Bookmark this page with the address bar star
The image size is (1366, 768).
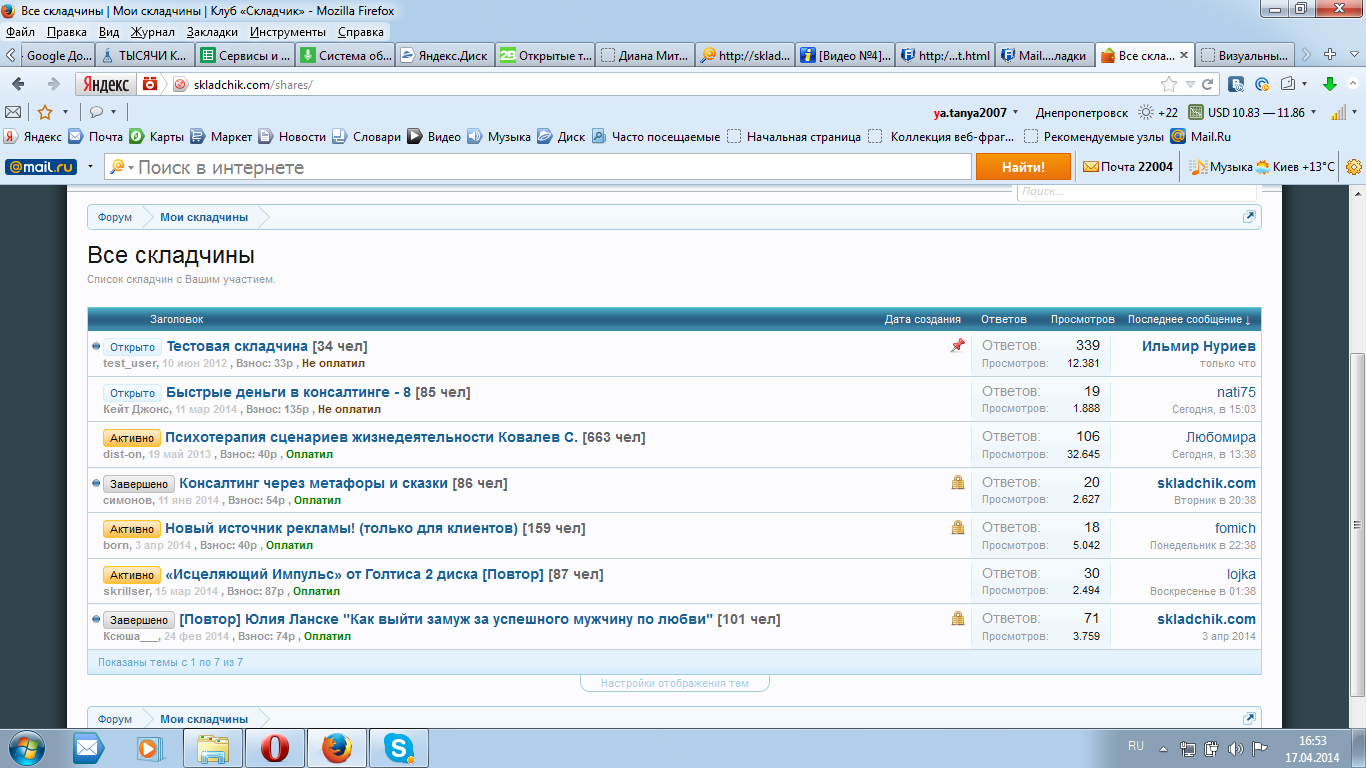tap(1168, 85)
